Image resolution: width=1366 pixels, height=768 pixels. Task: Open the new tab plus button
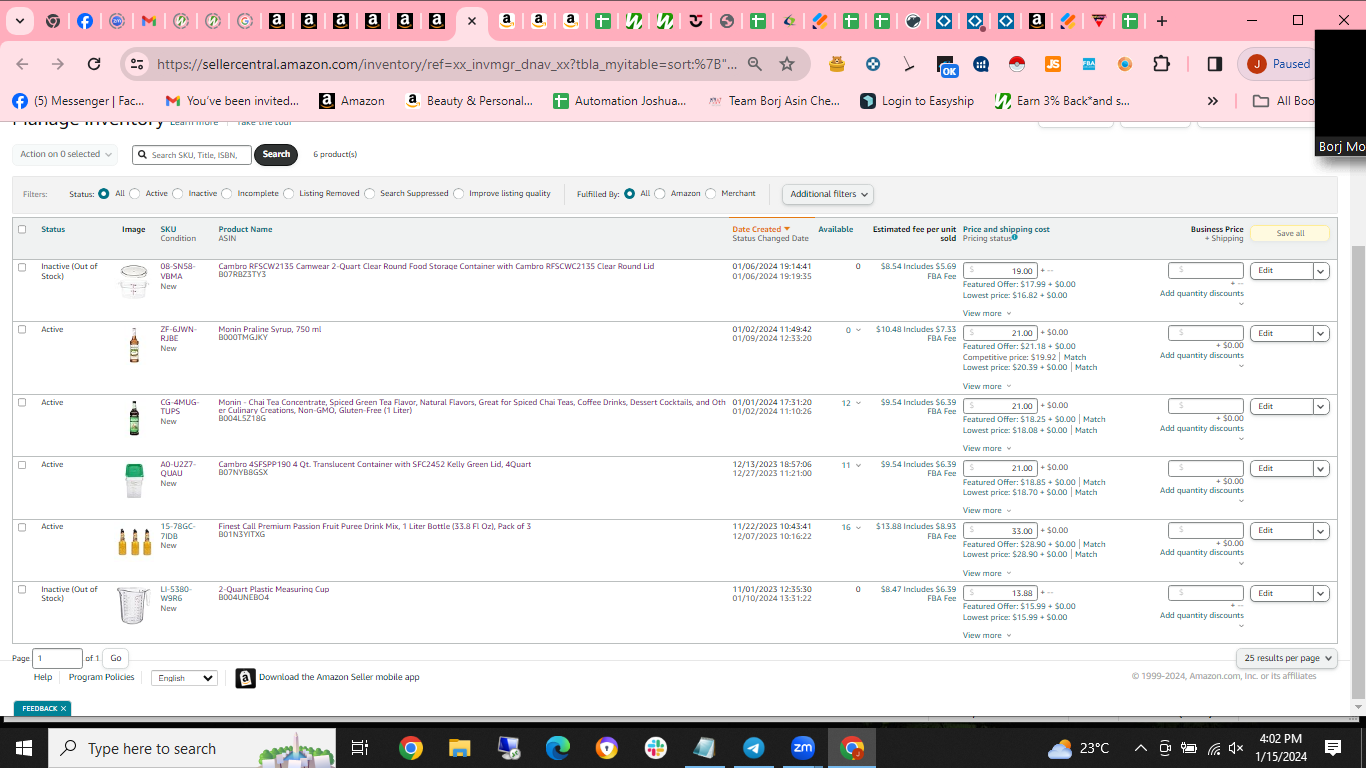[x=1161, y=21]
